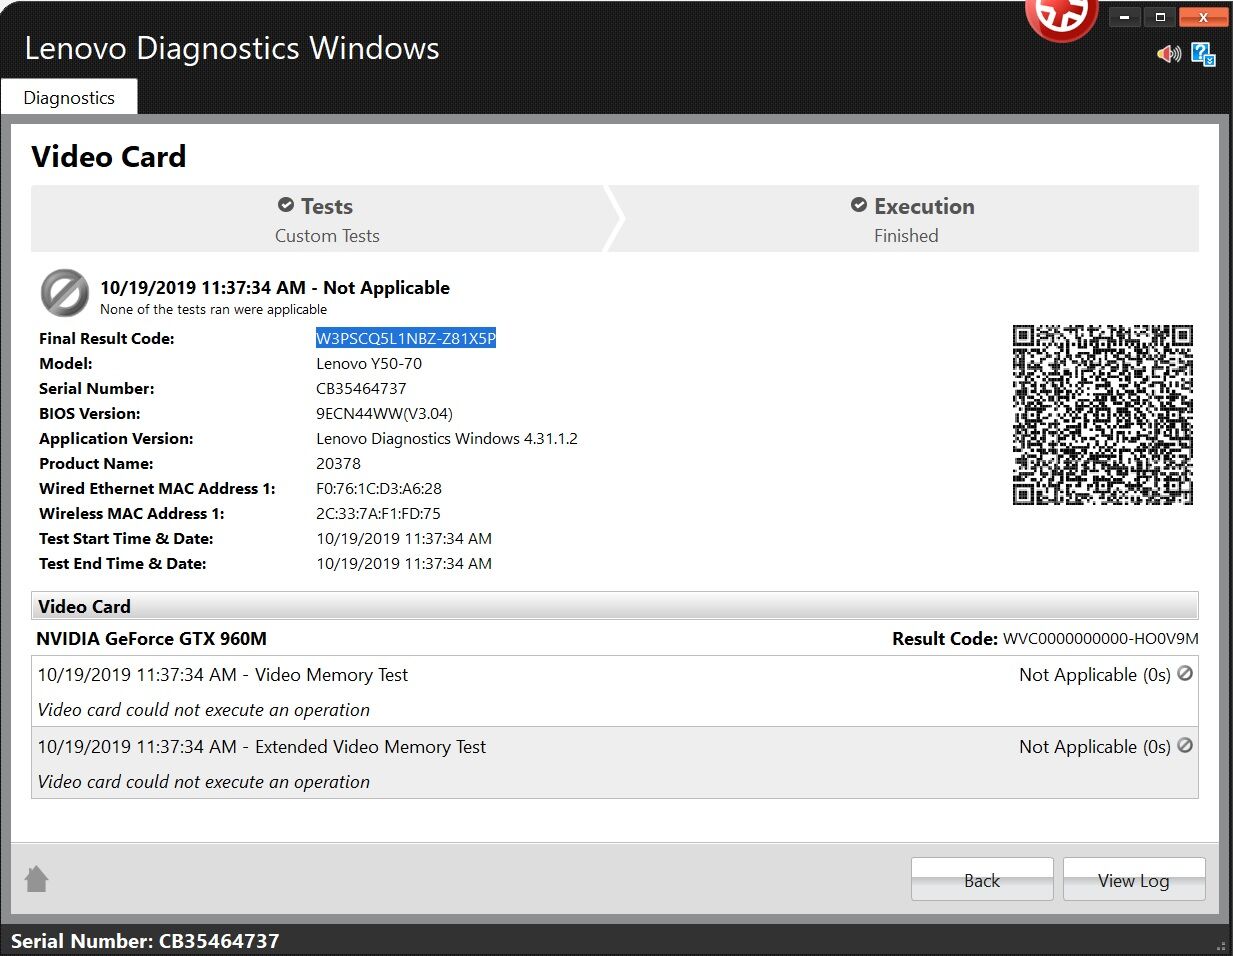Screen dimensions: 1233x956
Task: Click wired MAC address F0:76:1C:D3:A6:28
Action: click(379, 488)
